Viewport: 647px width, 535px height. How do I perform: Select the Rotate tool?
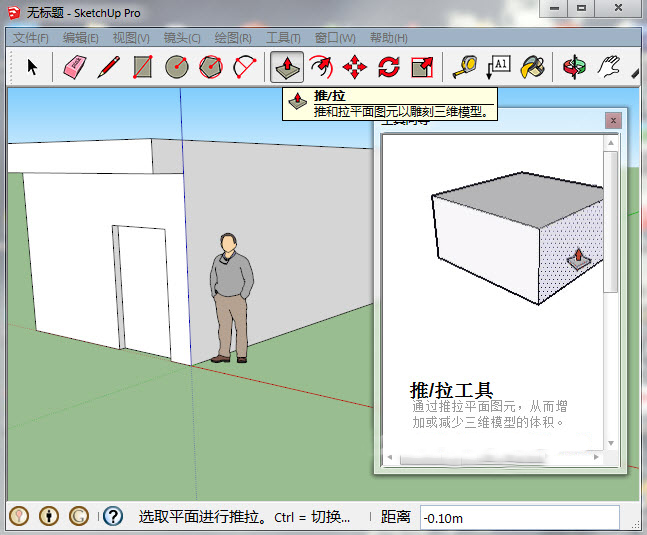click(389, 67)
